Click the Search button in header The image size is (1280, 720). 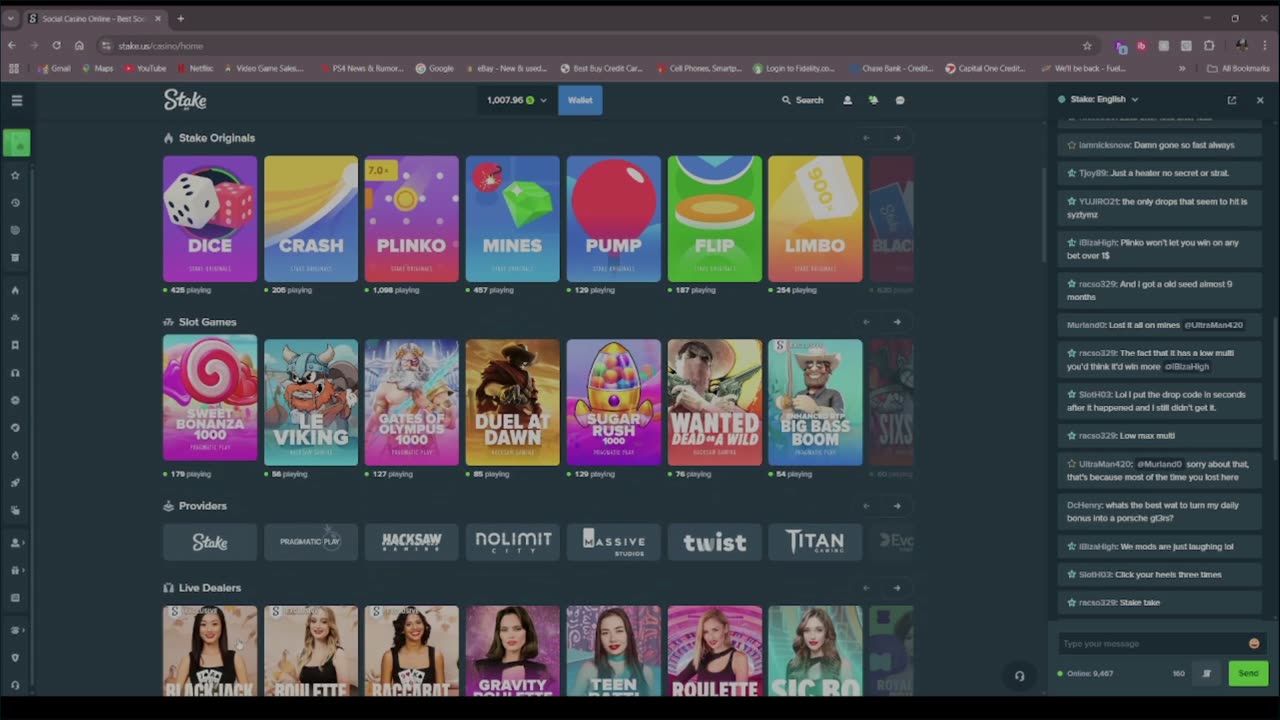[x=803, y=100]
